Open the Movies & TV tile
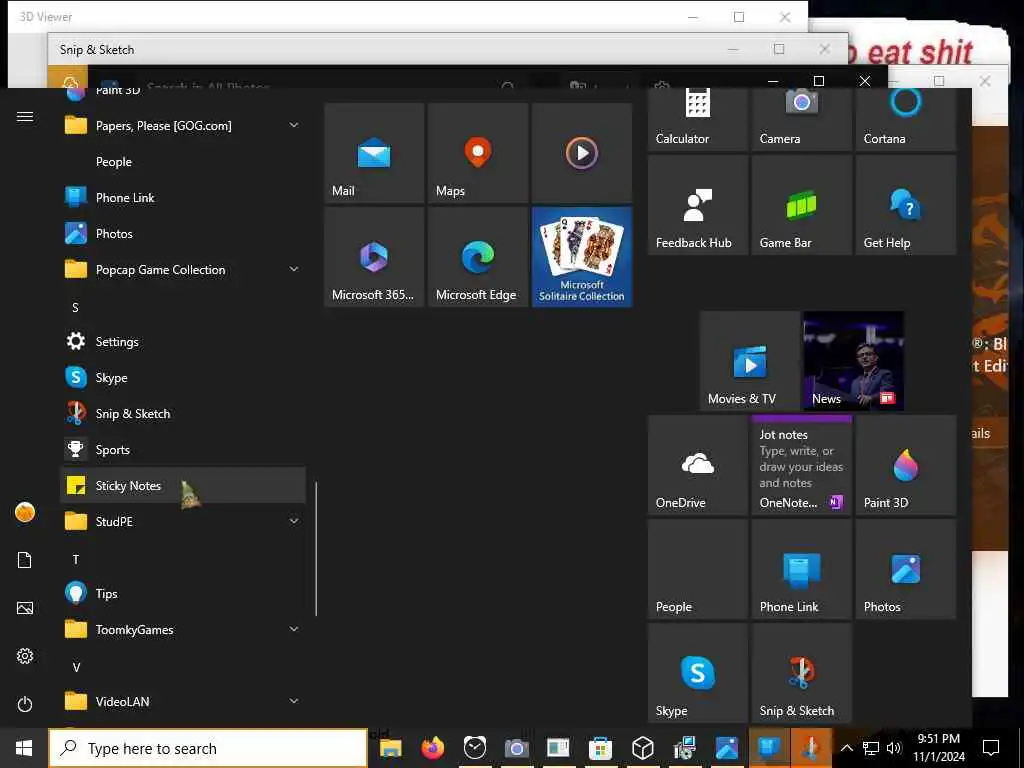Screen dimensions: 1024x768 pyautogui.click(x=750, y=360)
